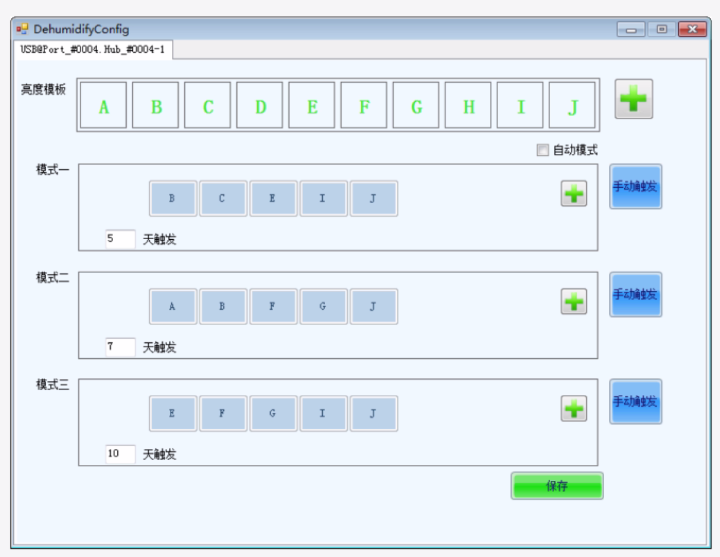Click the DehumidifyConfig title bar app icon

click(x=22, y=29)
